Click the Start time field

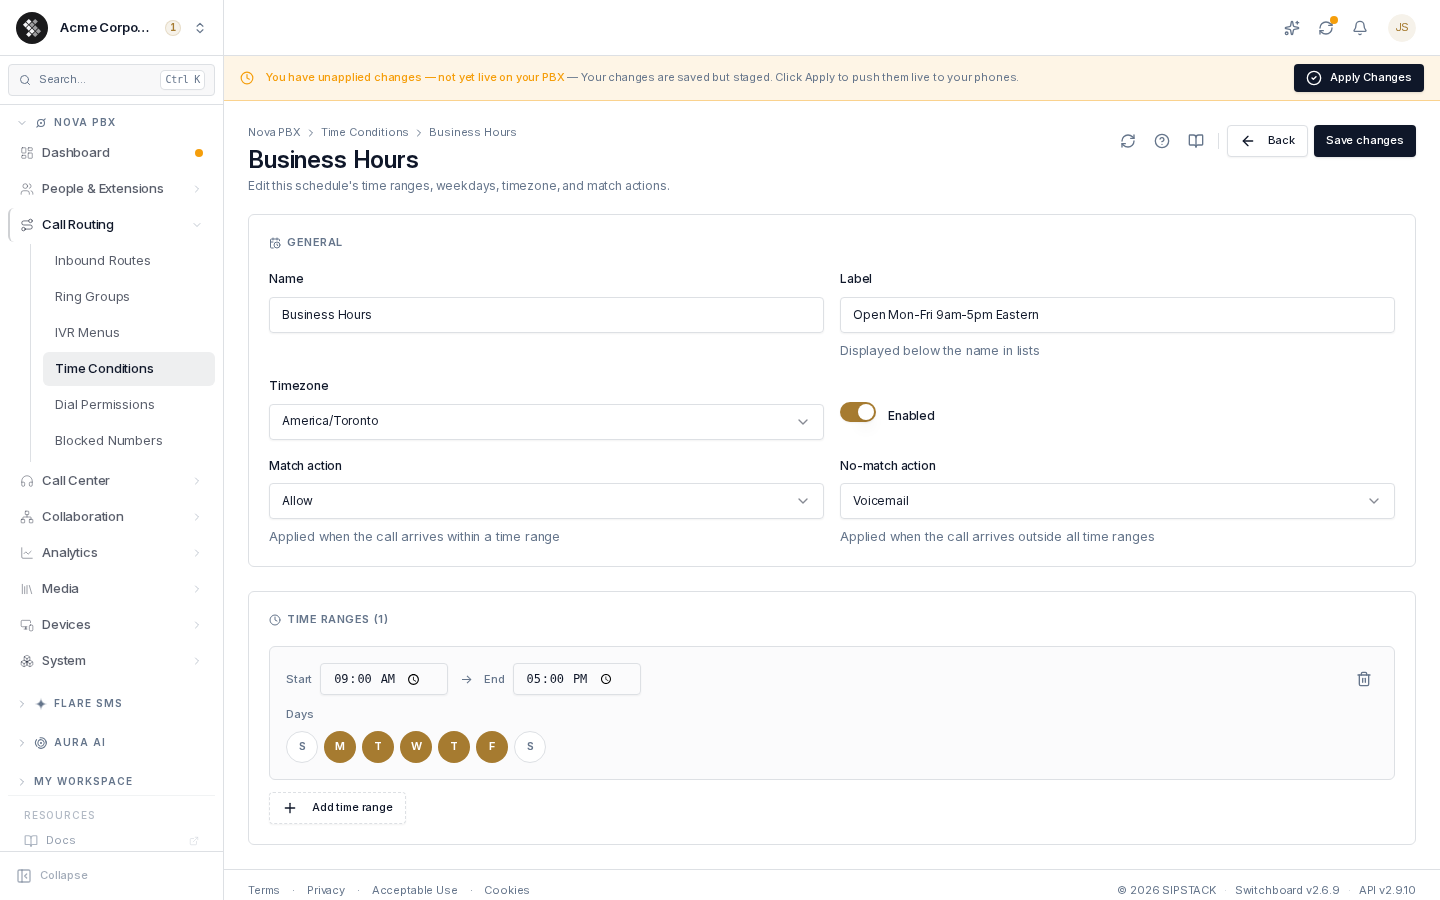coord(384,679)
